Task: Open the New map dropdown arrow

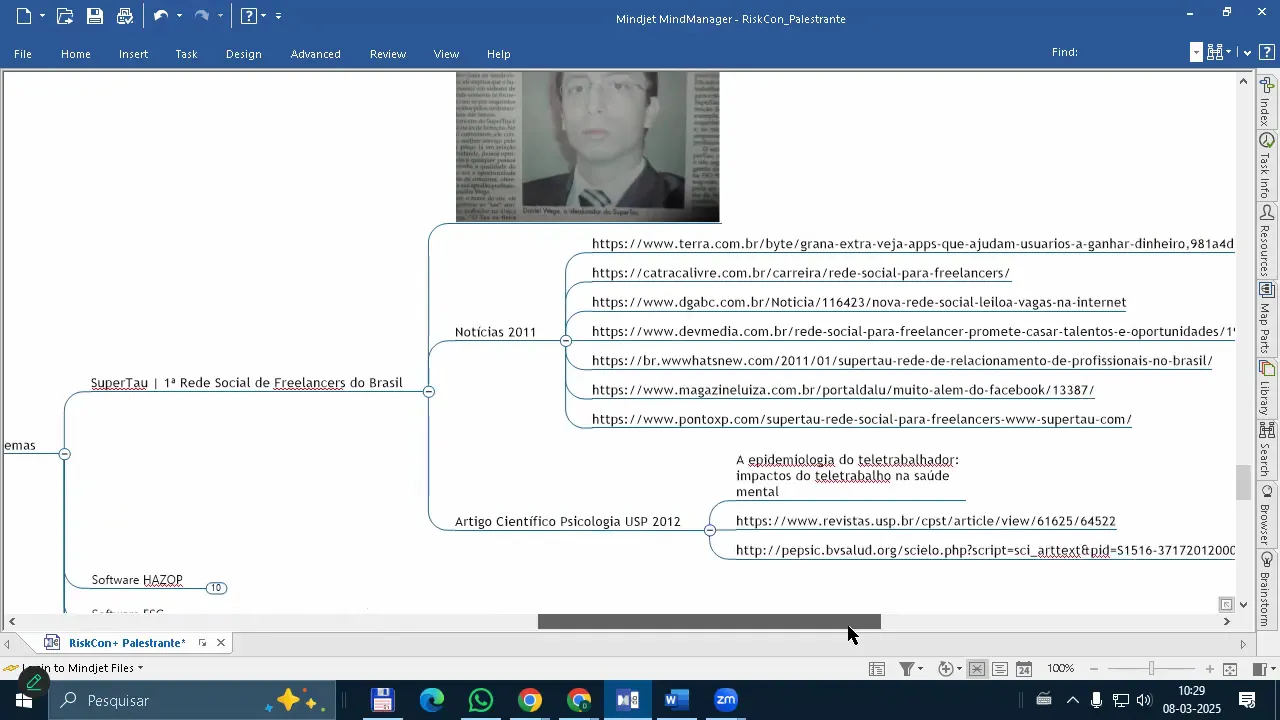Action: pyautogui.click(x=42, y=16)
